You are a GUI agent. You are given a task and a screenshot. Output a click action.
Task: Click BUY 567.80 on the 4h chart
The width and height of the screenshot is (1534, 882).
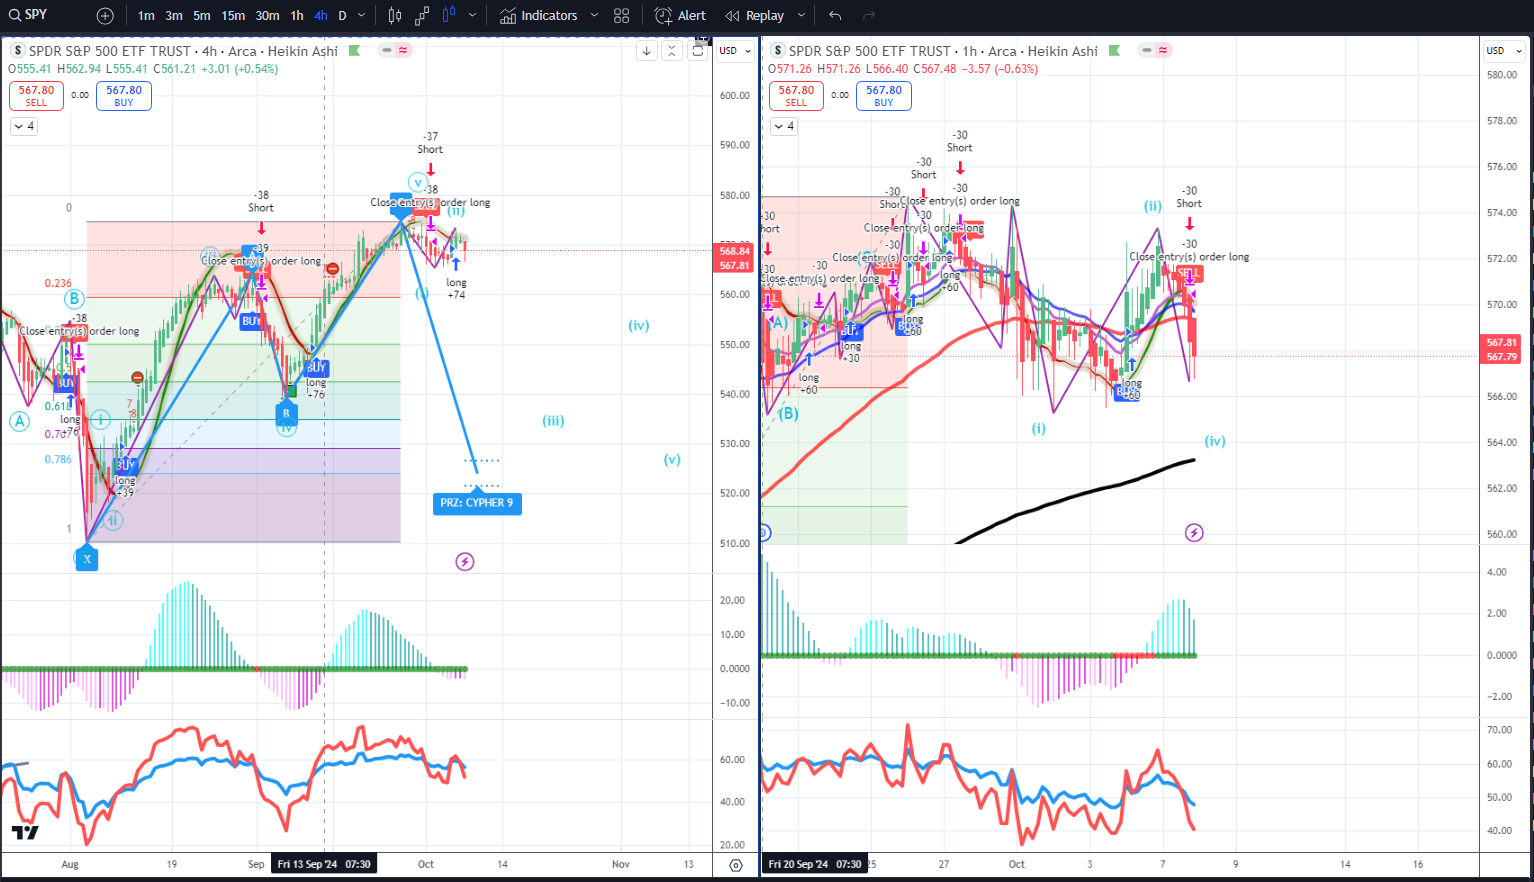[x=124, y=95]
